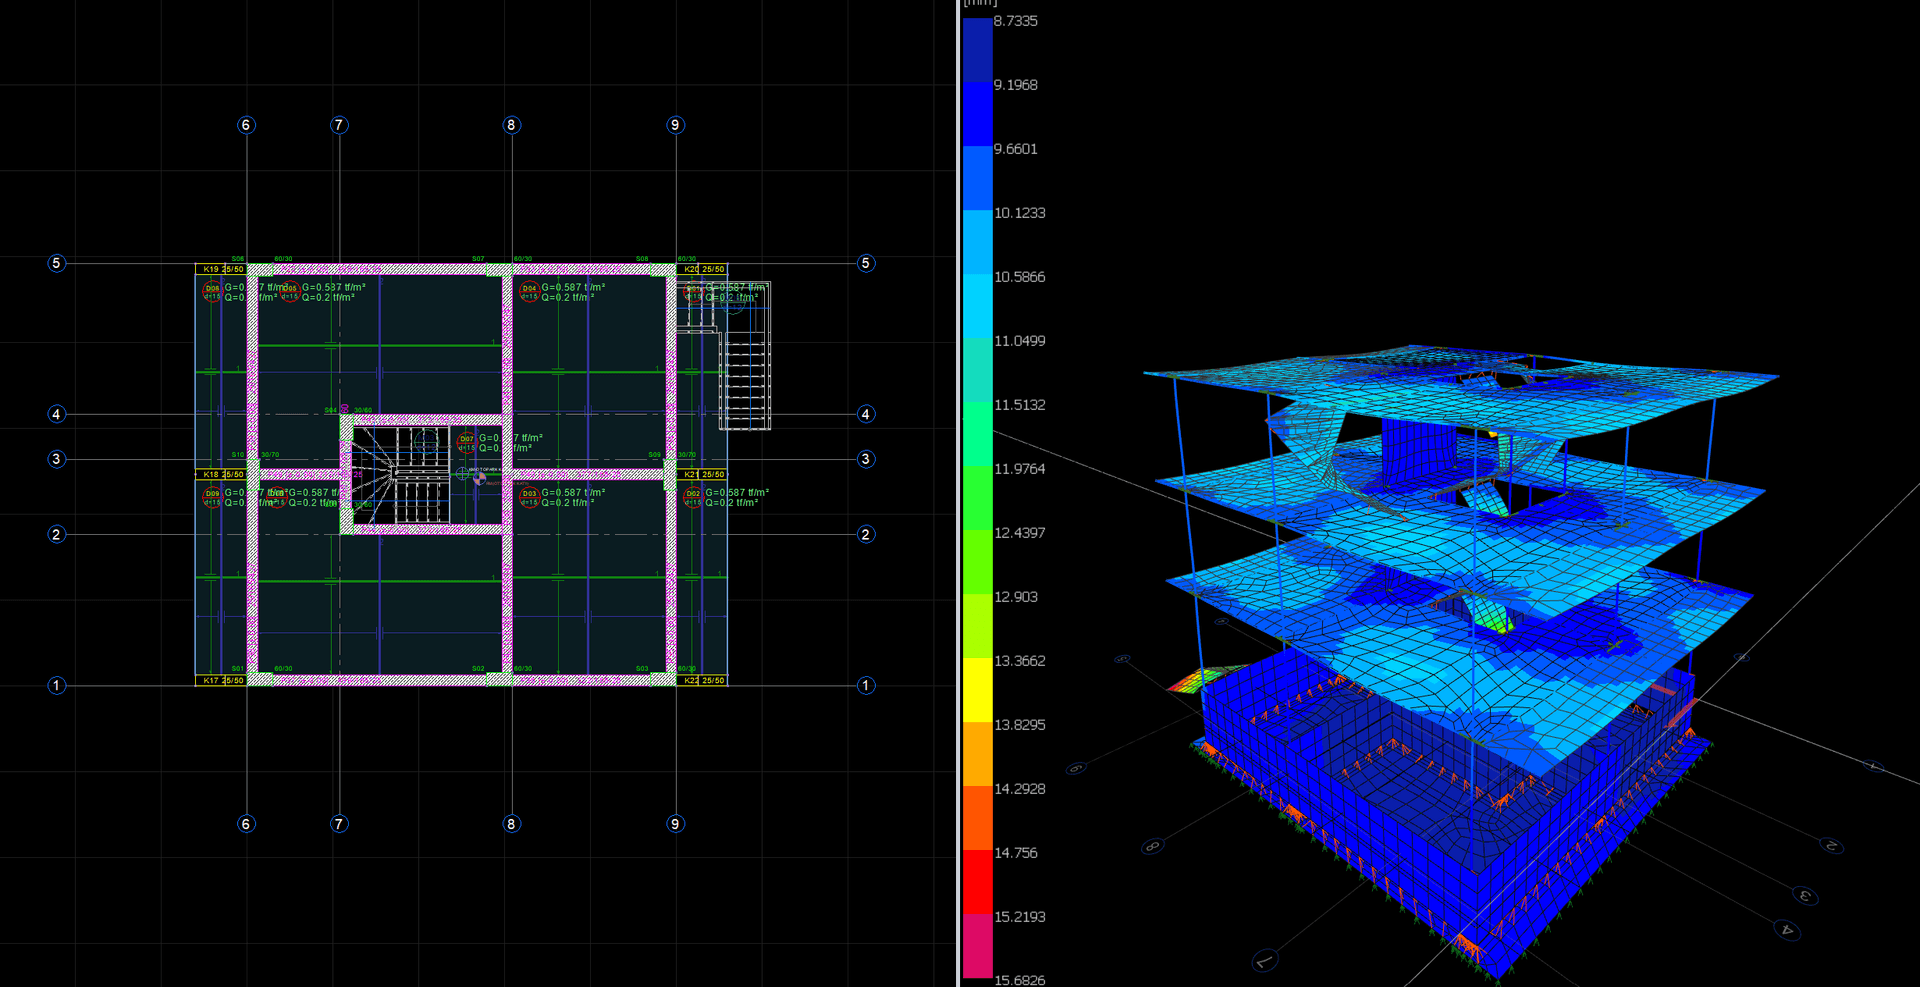
Task: Click the dark navy legend swatch at 8.7335
Action: click(977, 49)
